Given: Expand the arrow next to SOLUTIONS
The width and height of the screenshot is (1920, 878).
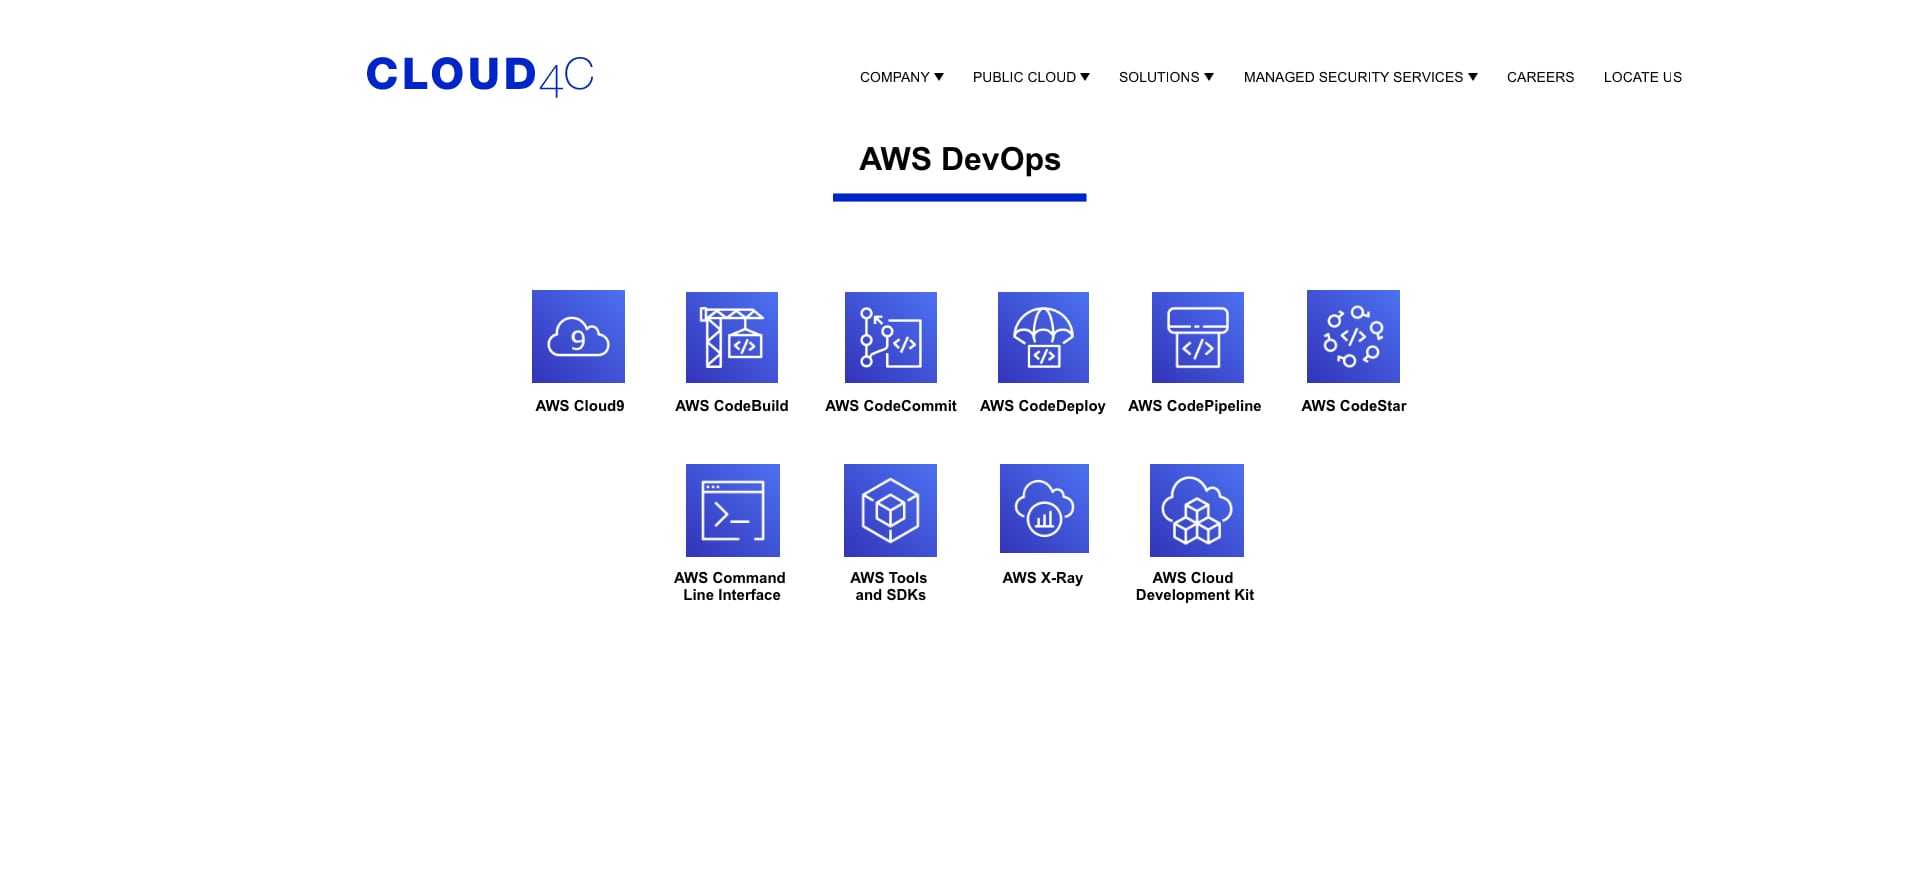Looking at the screenshot, I should [1209, 77].
